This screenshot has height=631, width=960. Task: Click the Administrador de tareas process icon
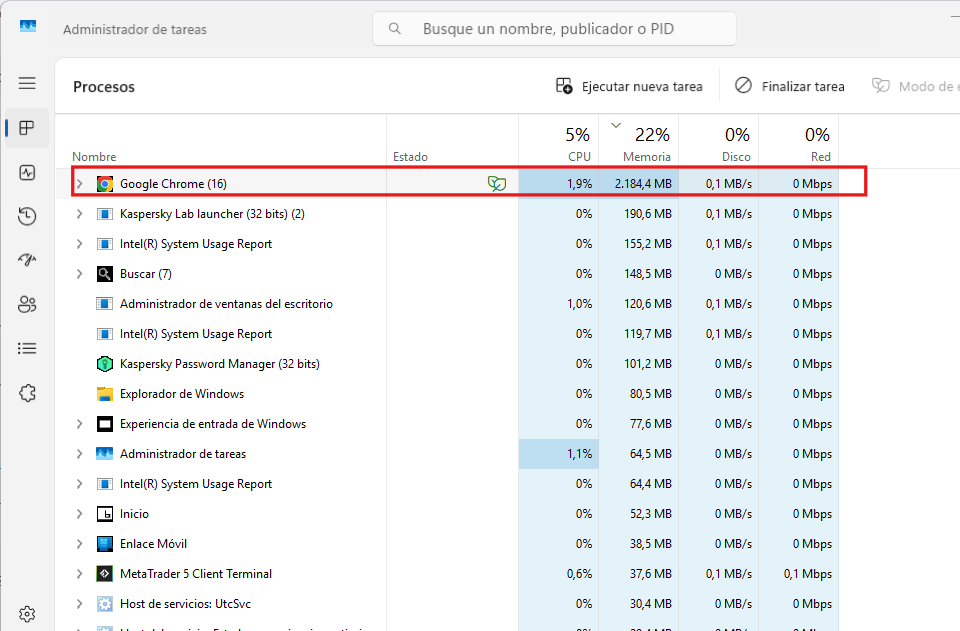click(x=105, y=454)
